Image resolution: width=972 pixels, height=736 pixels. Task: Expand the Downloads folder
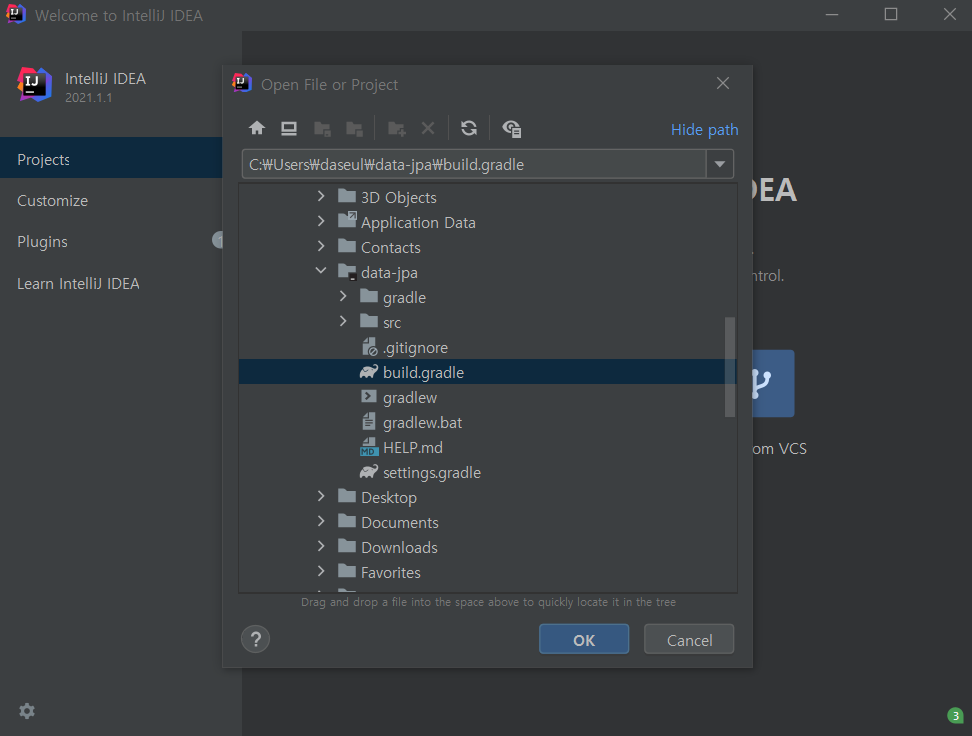point(321,546)
